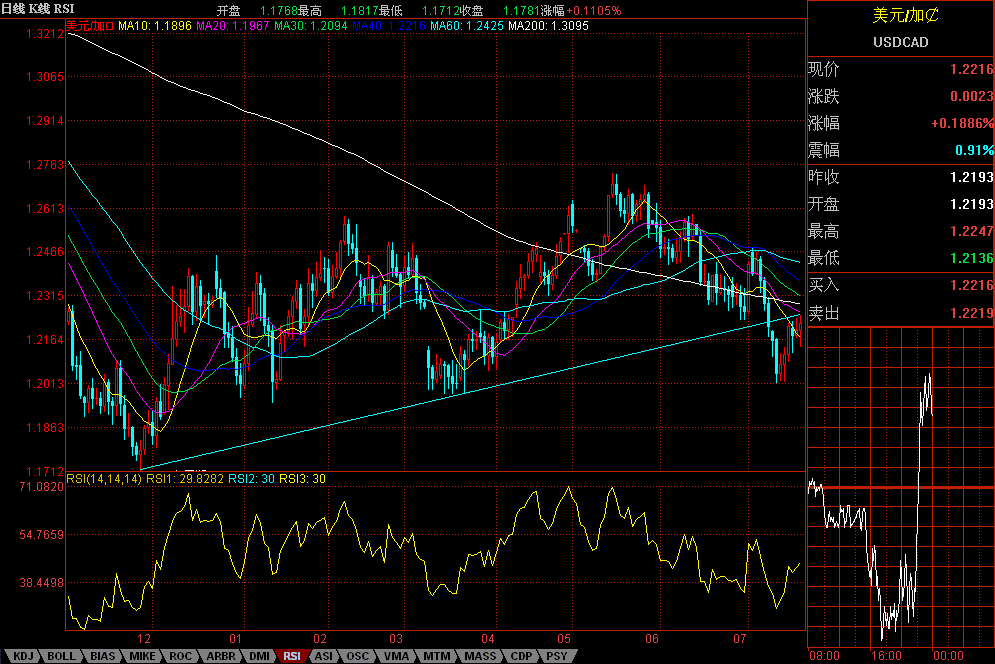Click the MA10: 1.1896 legend label
The image size is (995, 664).
click(x=155, y=26)
